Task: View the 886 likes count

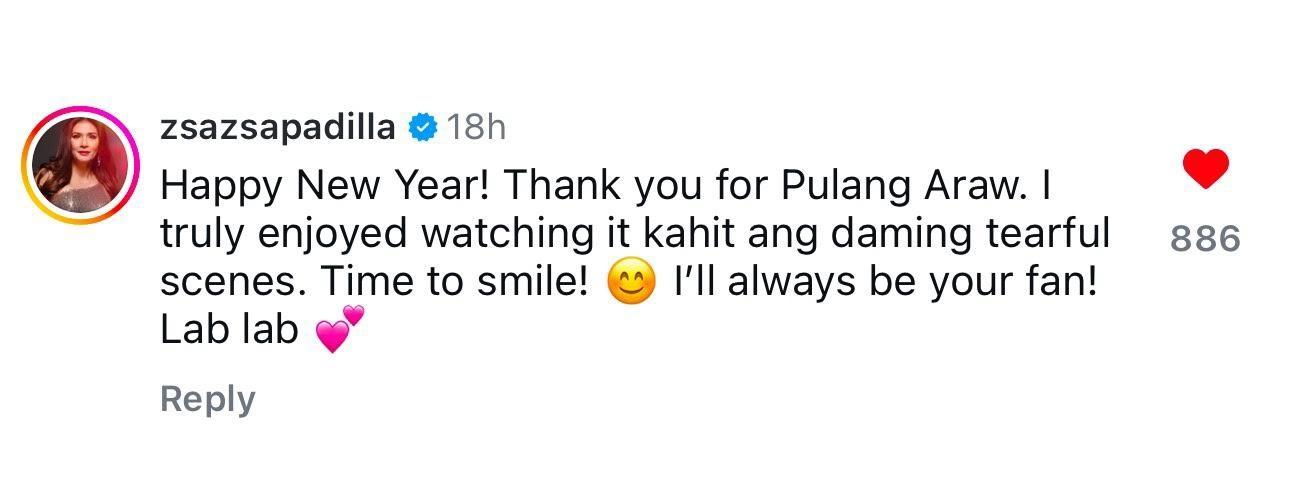Action: pyautogui.click(x=1205, y=238)
